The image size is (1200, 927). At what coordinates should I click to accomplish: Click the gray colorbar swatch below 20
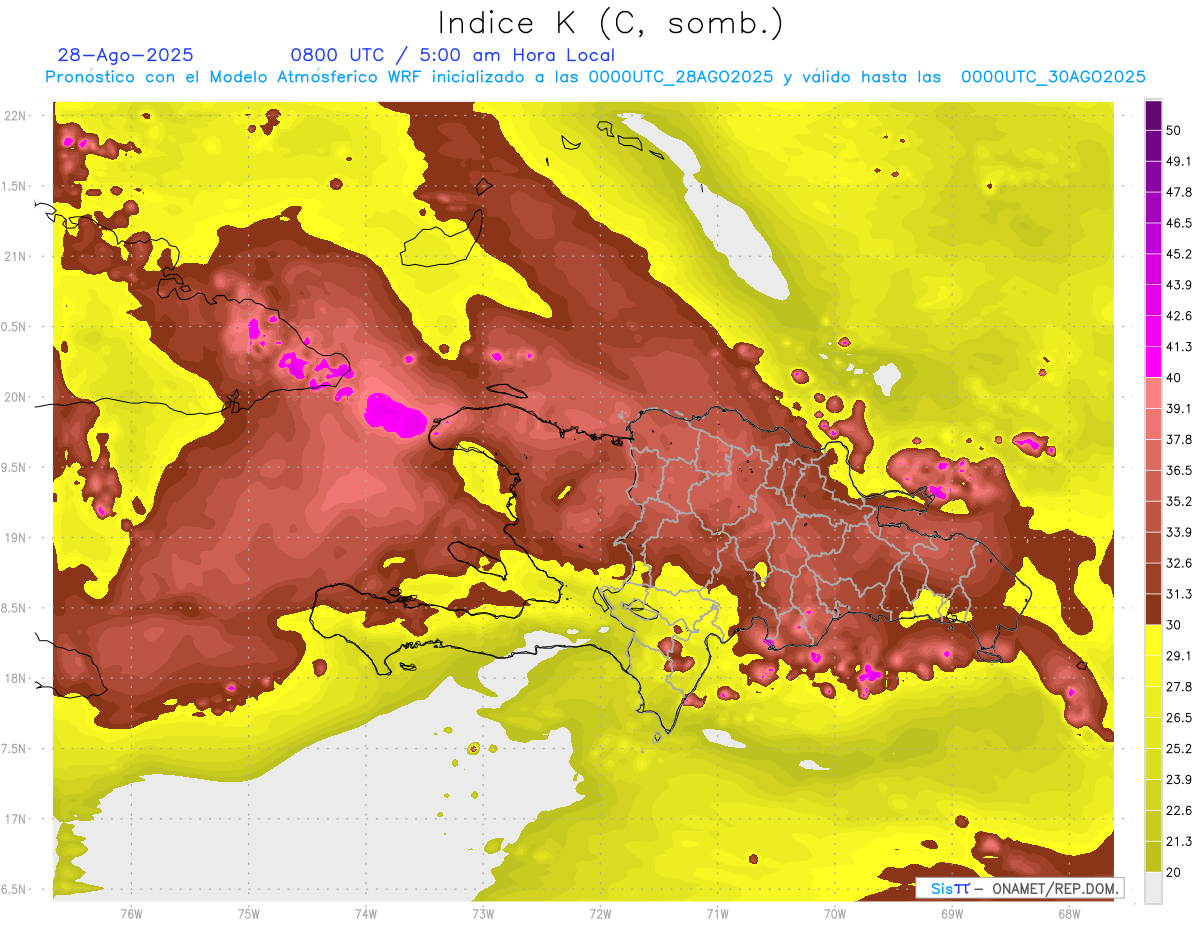pos(1153,888)
